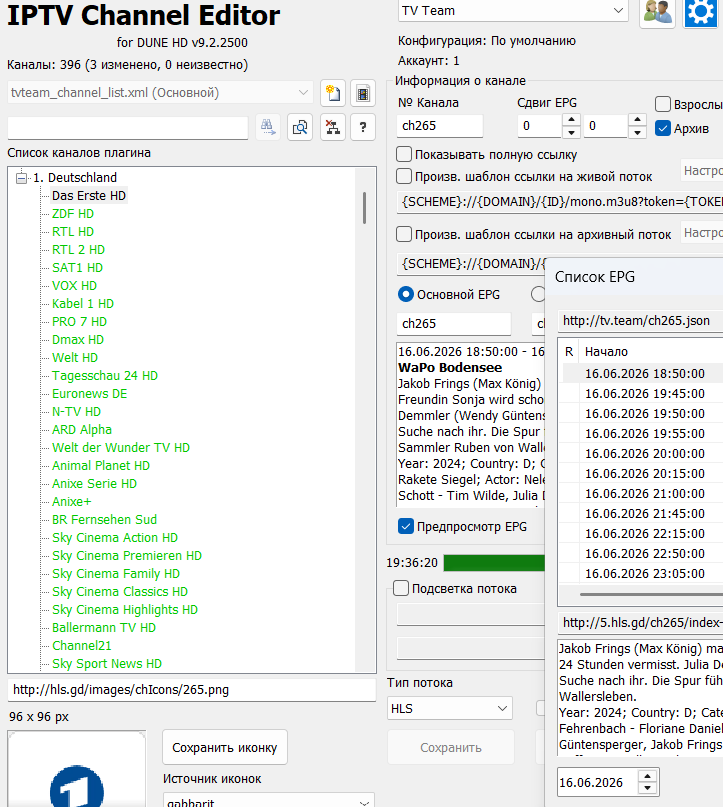Viewport: 723px width, 807px height.
Task: Uncheck Предпросмотр EPG checkbox
Action: (x=405, y=527)
